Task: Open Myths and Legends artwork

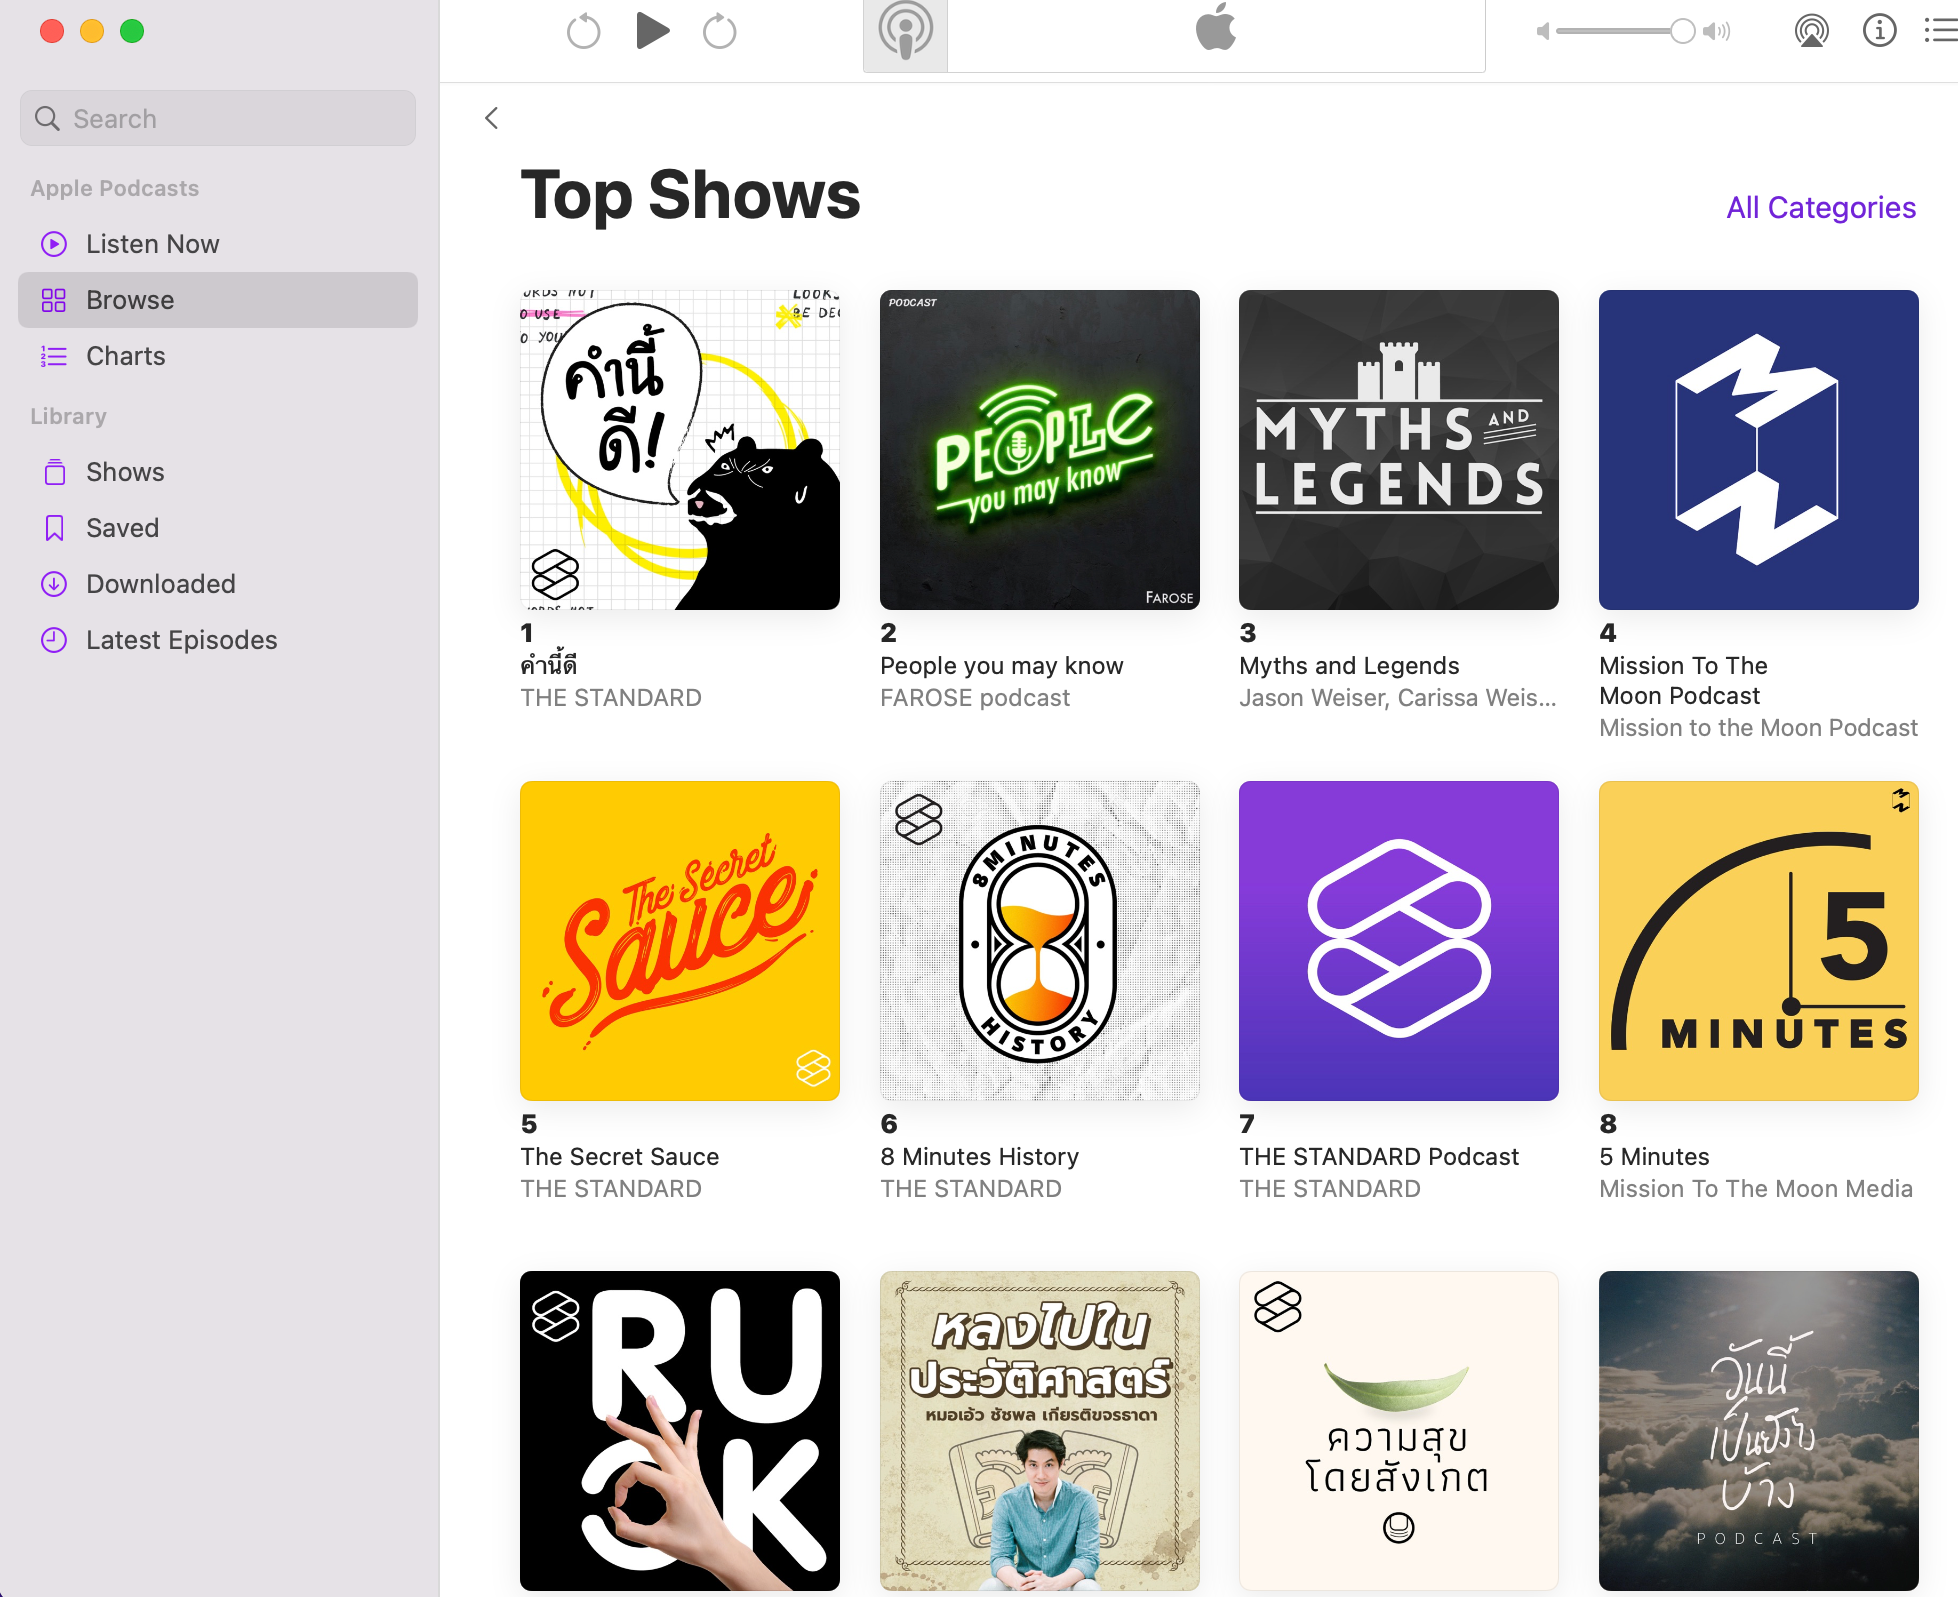Action: pos(1398,450)
